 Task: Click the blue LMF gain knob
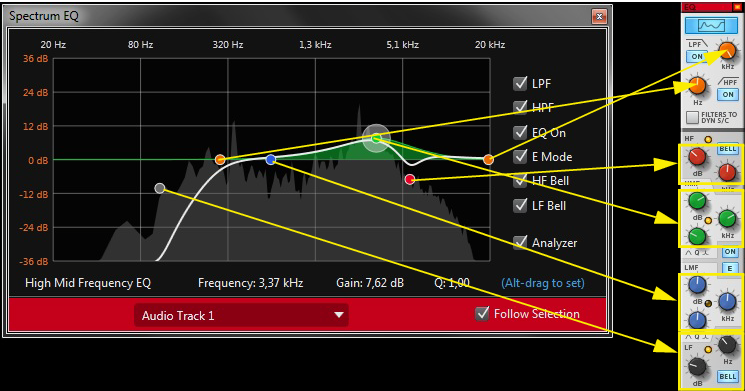(x=697, y=285)
